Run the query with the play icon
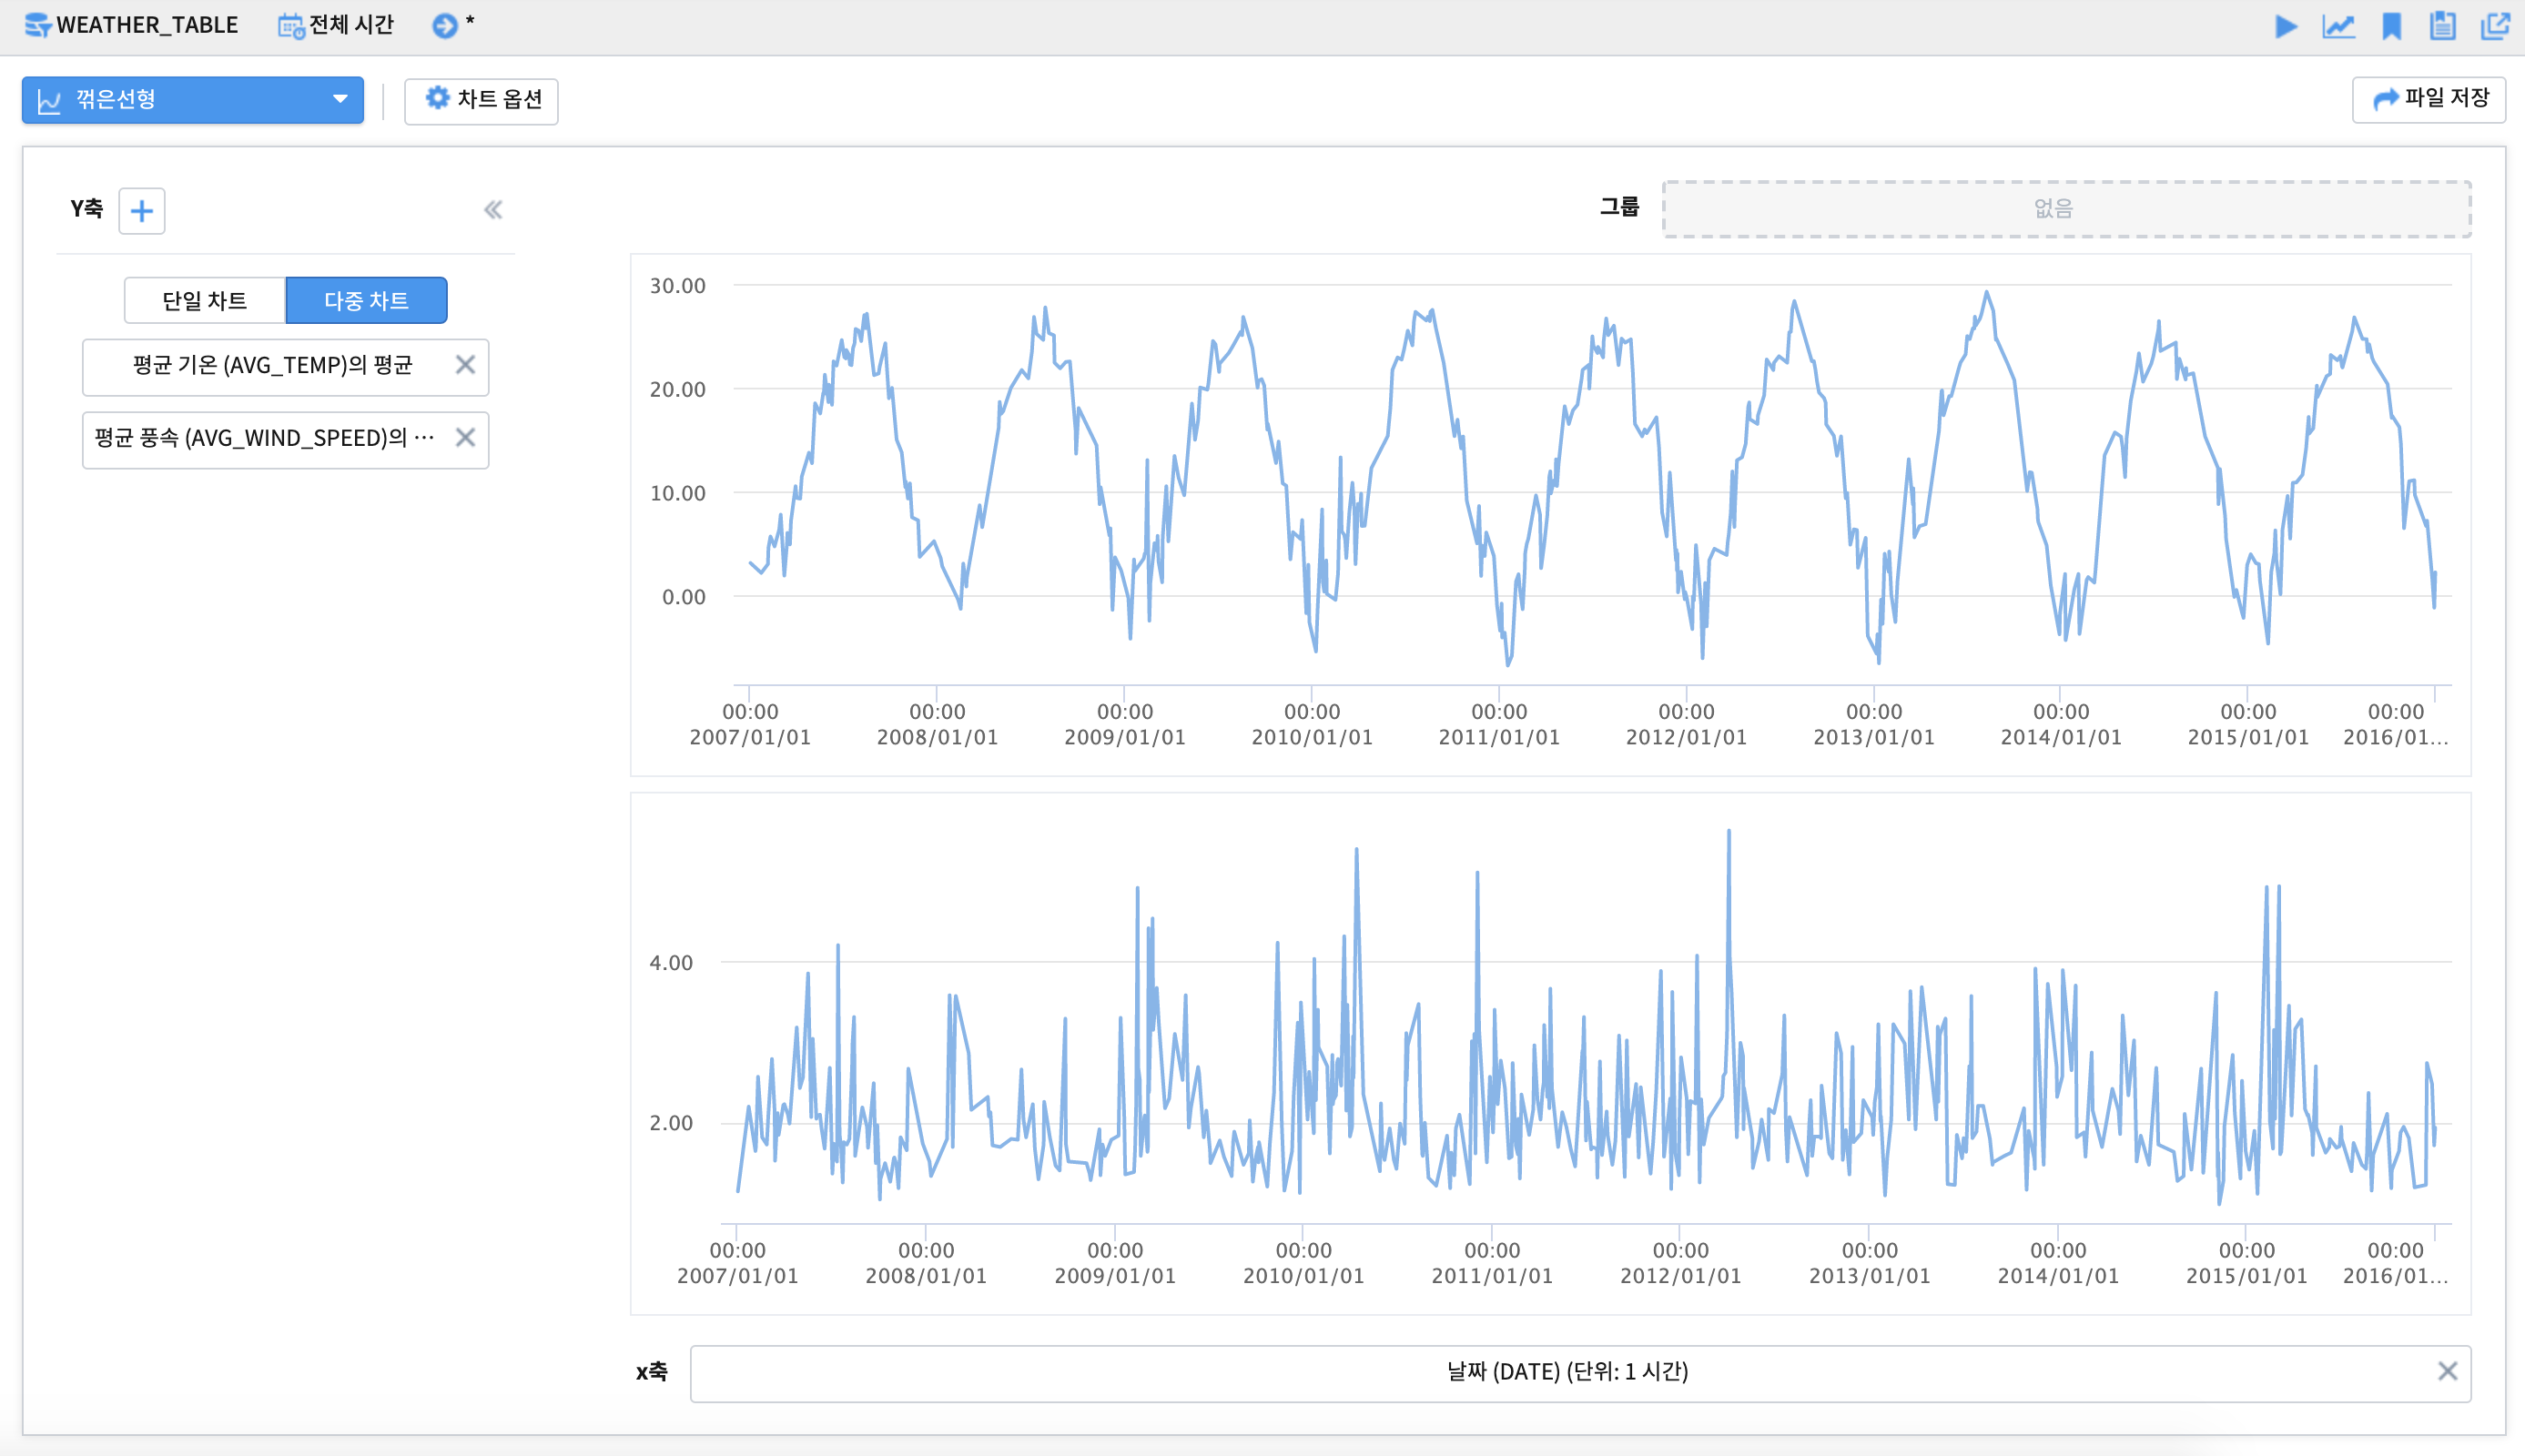This screenshot has width=2525, height=1456. (x=2286, y=26)
